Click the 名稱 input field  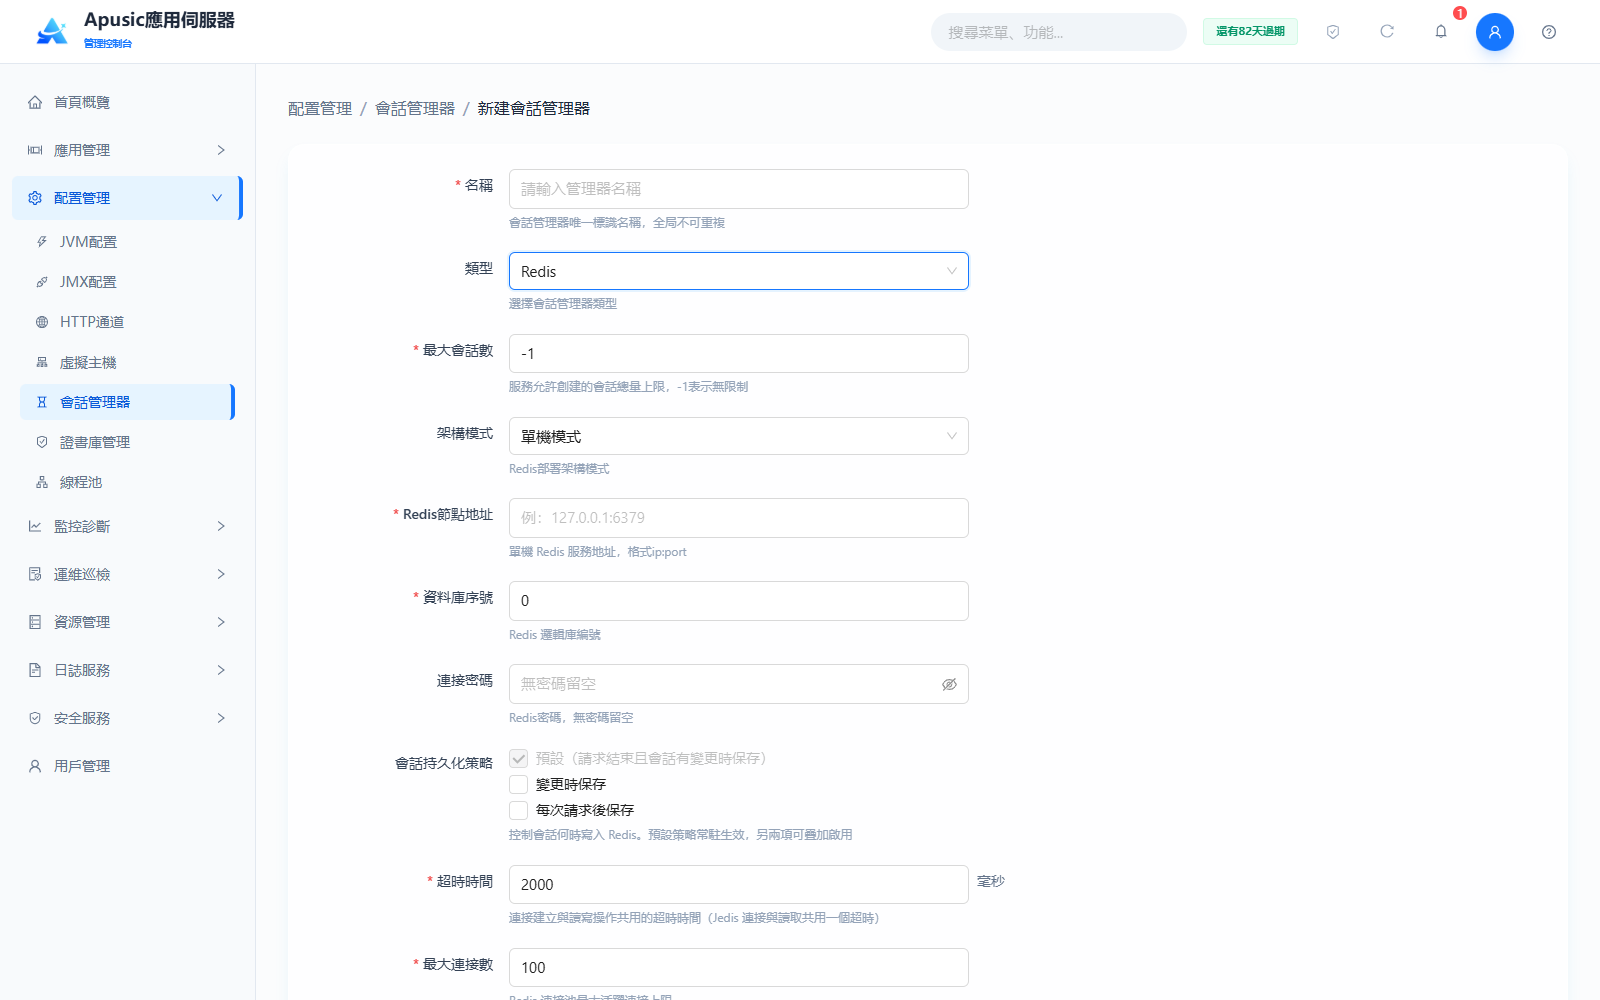[738, 189]
